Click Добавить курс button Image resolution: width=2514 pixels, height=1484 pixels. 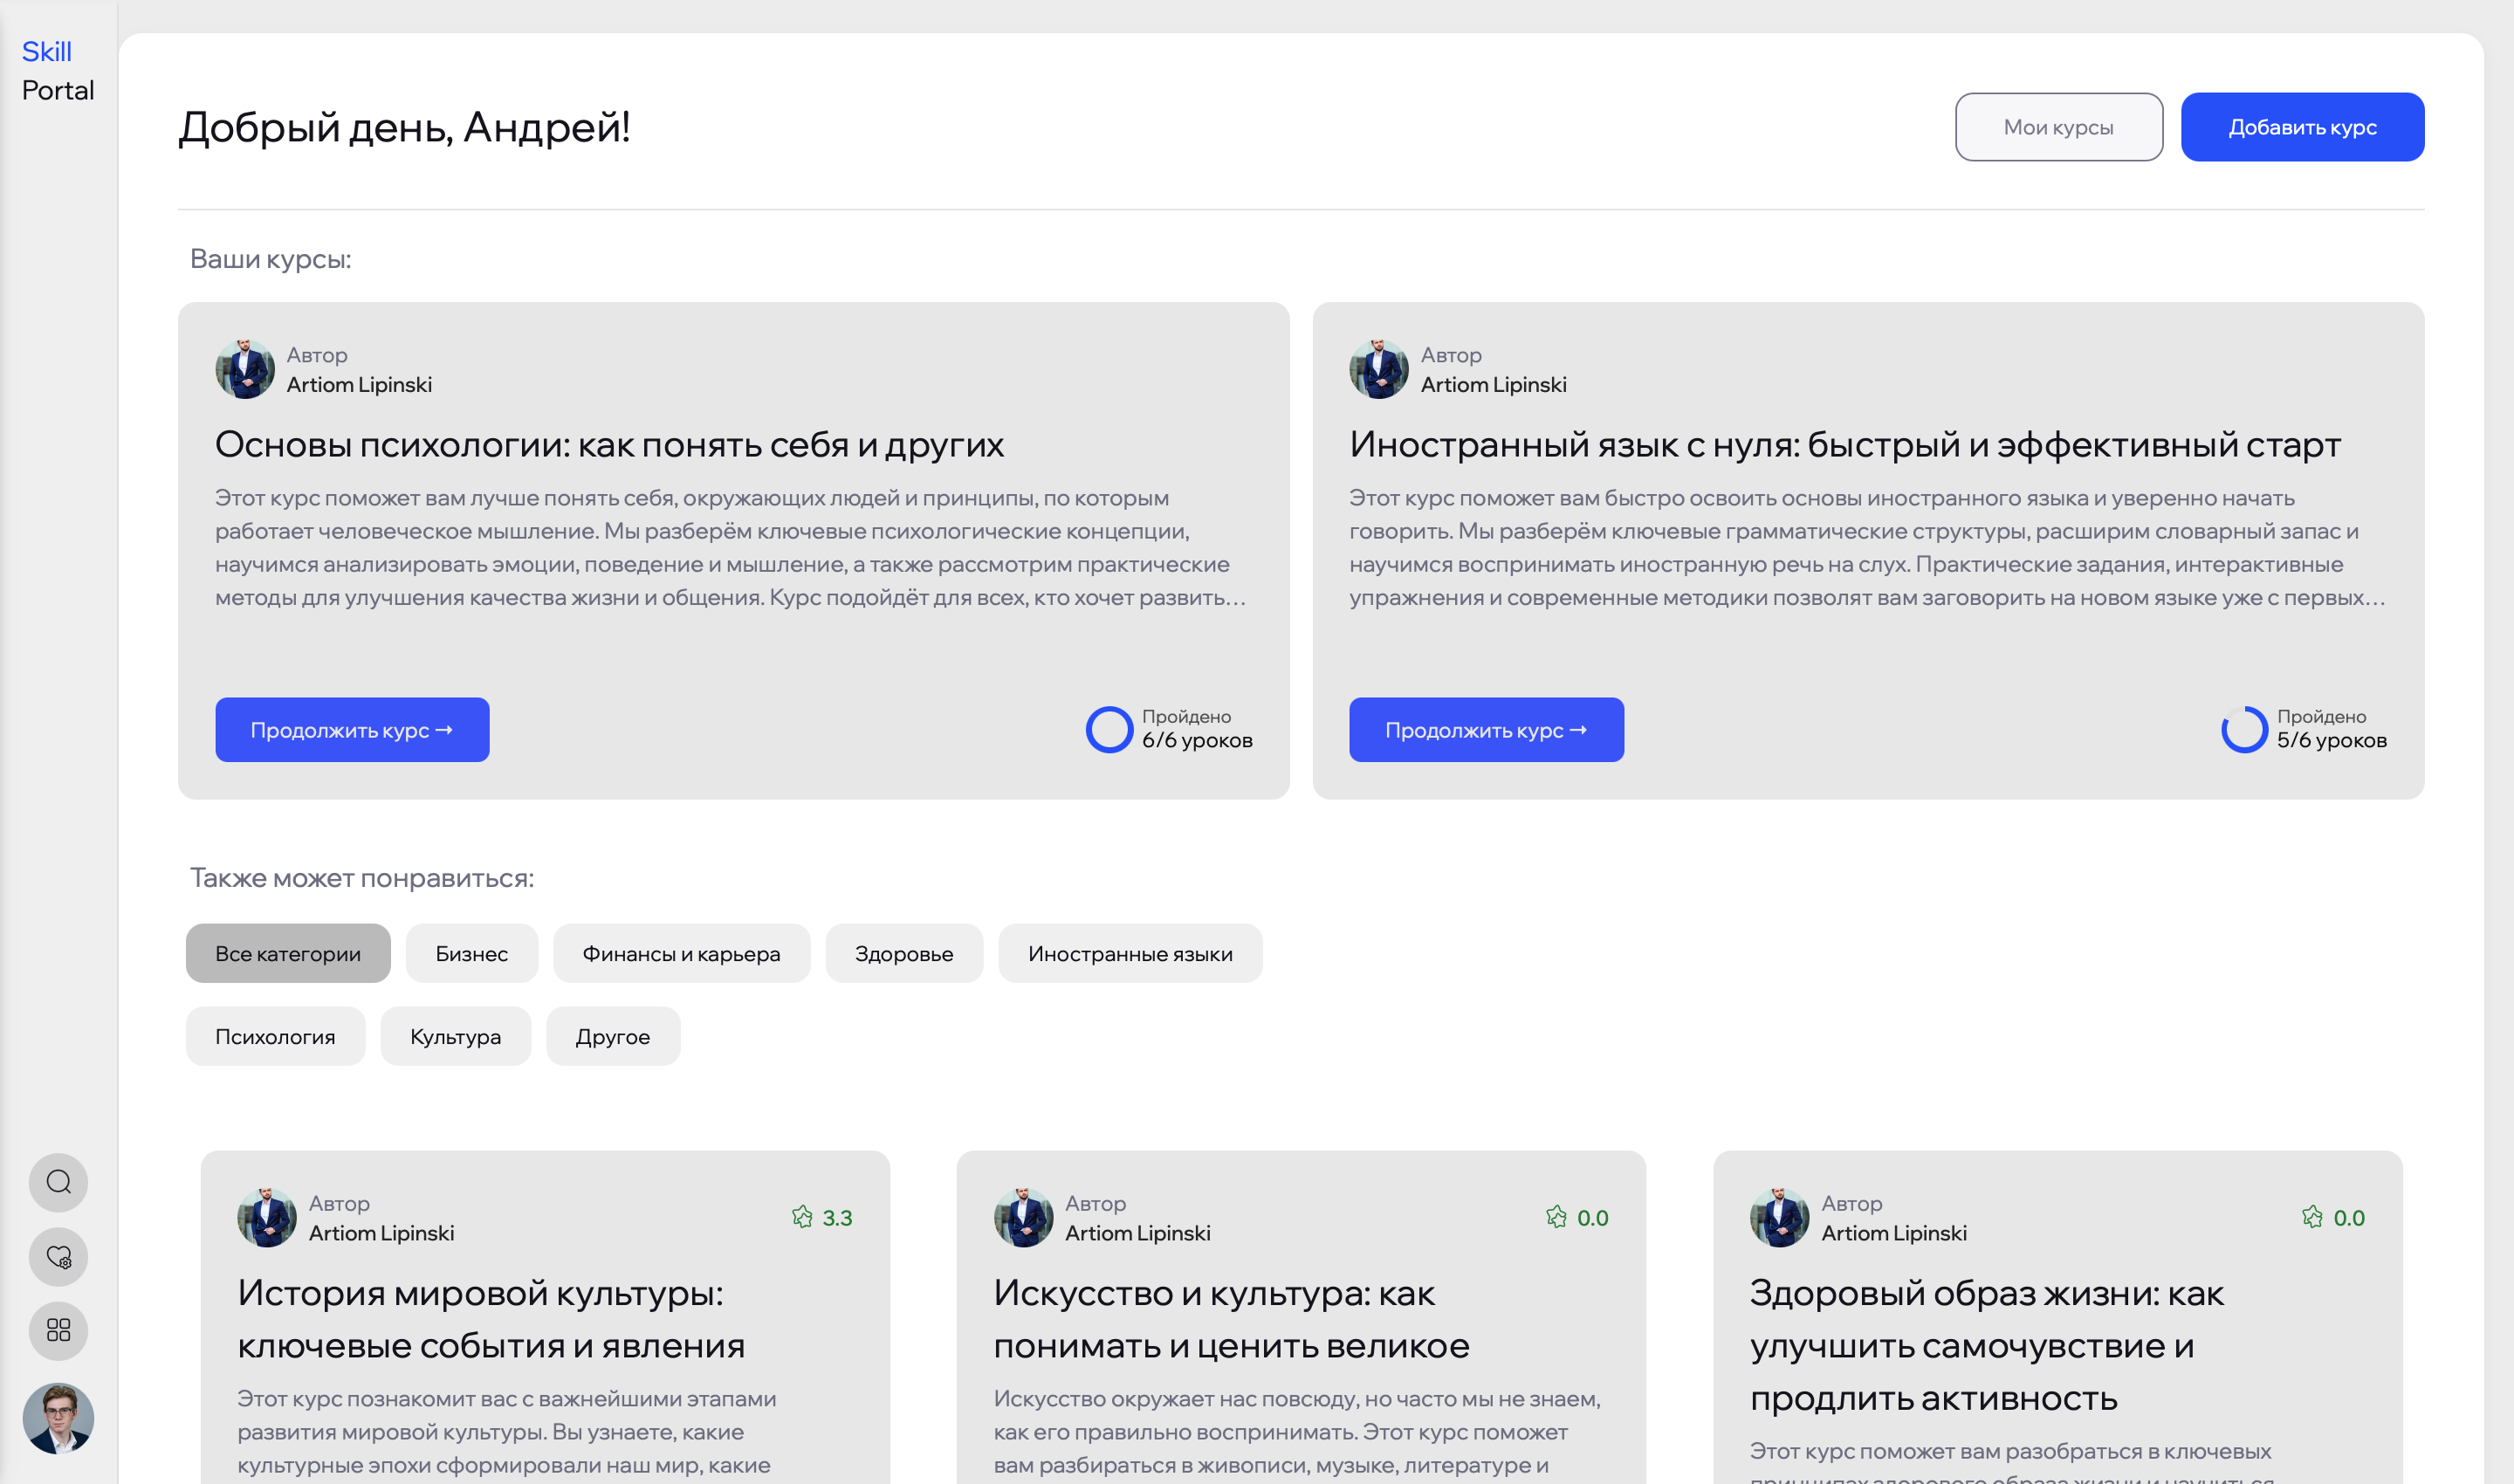pos(2302,126)
